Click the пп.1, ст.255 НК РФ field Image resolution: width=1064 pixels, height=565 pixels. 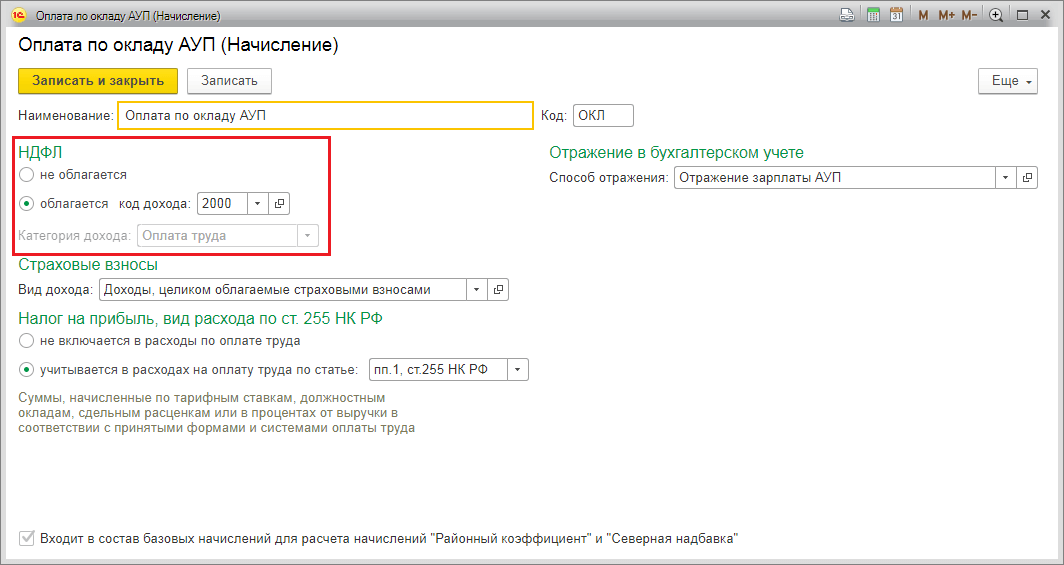[x=438, y=370]
